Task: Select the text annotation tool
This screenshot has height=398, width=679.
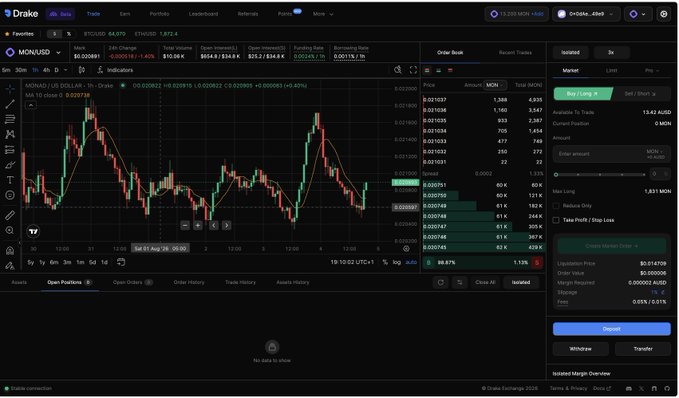Action: coord(10,180)
